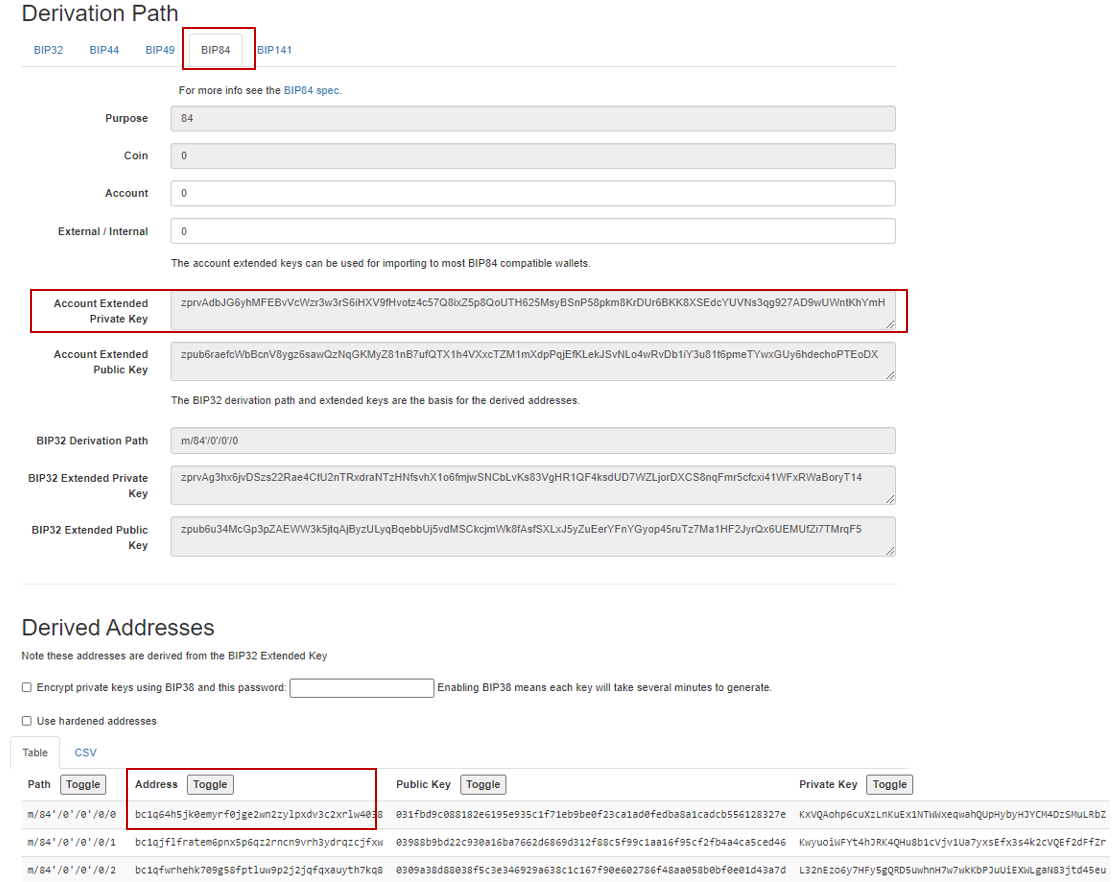
Task: Tick Use hardened addresses checkbox
Action: pyautogui.click(x=26, y=721)
